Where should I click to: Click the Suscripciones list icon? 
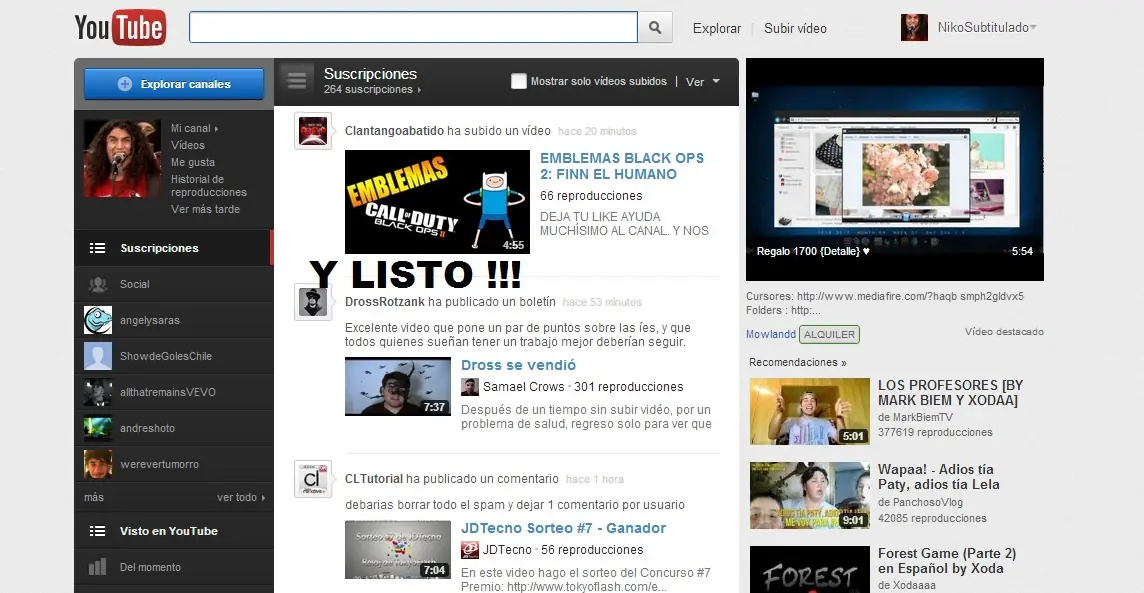point(97,248)
